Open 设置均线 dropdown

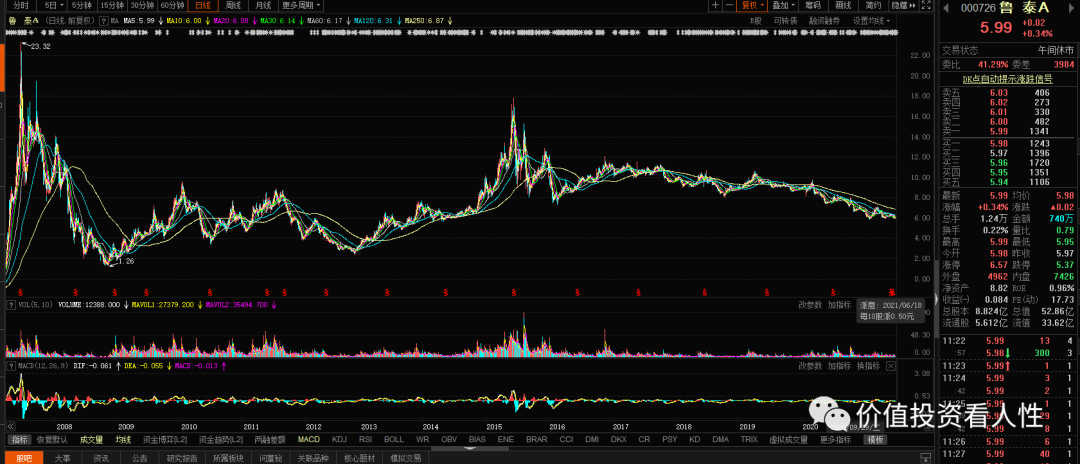pyautogui.click(x=871, y=21)
